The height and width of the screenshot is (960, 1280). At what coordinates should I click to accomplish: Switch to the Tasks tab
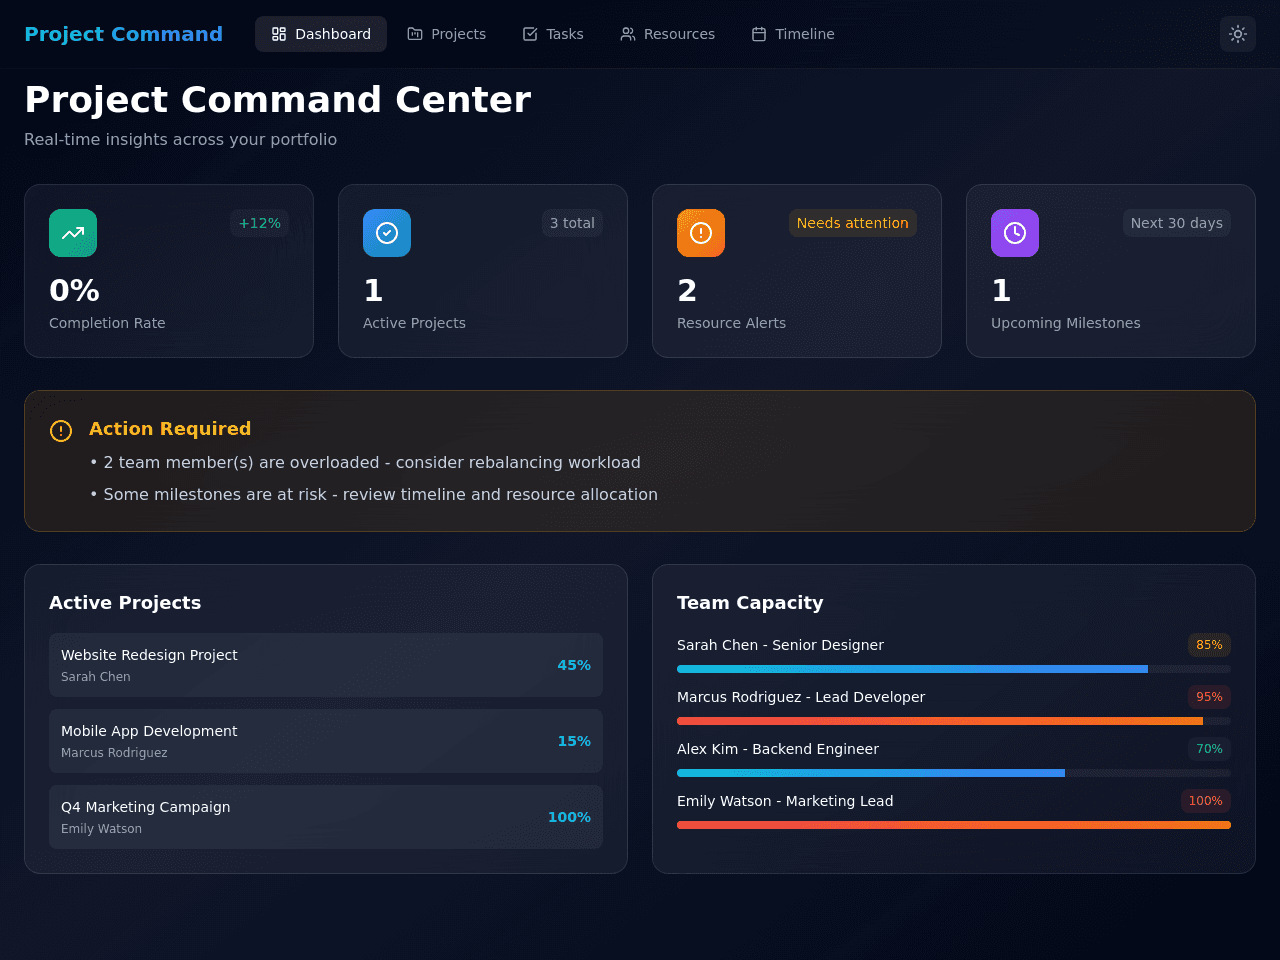coord(553,34)
